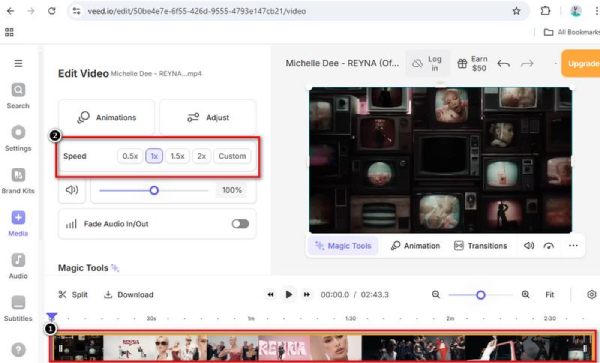Click the fast forward playback button
The image size is (600, 363).
click(307, 295)
